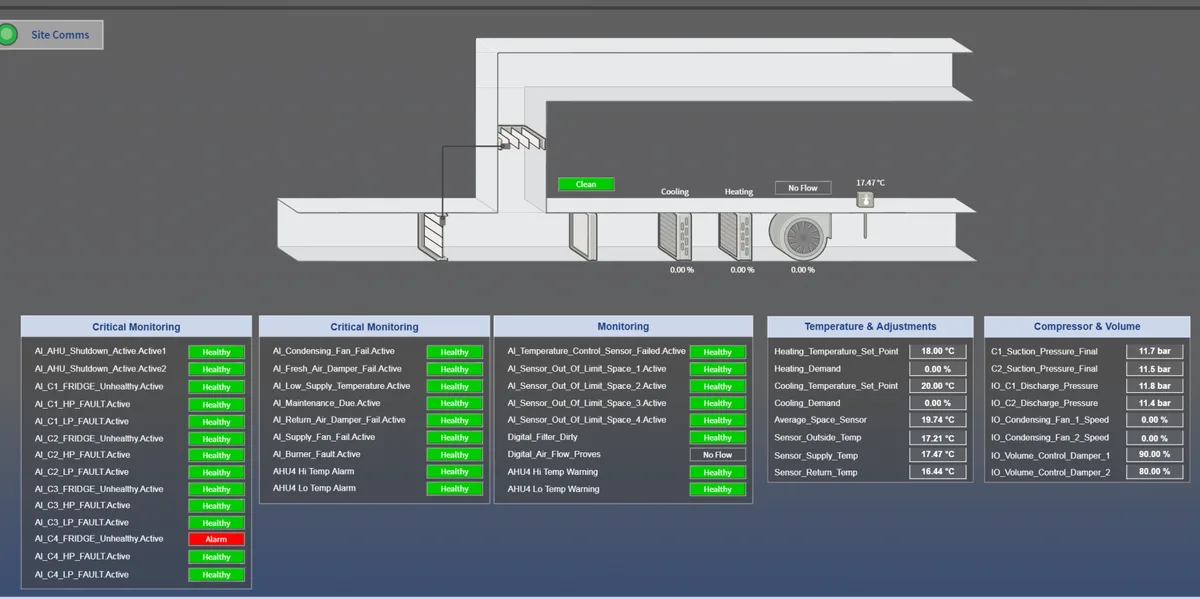The image size is (1200, 599).
Task: Select the air filter graphic in duct
Action: (x=583, y=236)
